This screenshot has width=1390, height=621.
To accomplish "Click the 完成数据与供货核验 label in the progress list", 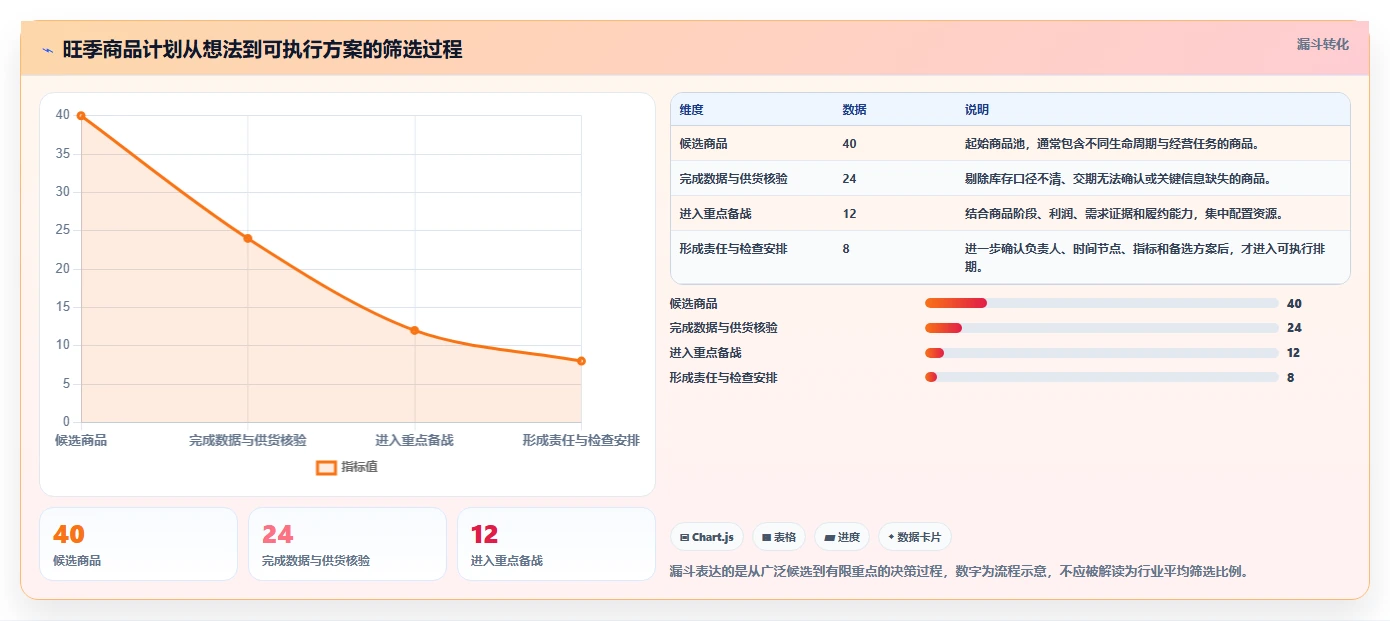I will coord(724,328).
